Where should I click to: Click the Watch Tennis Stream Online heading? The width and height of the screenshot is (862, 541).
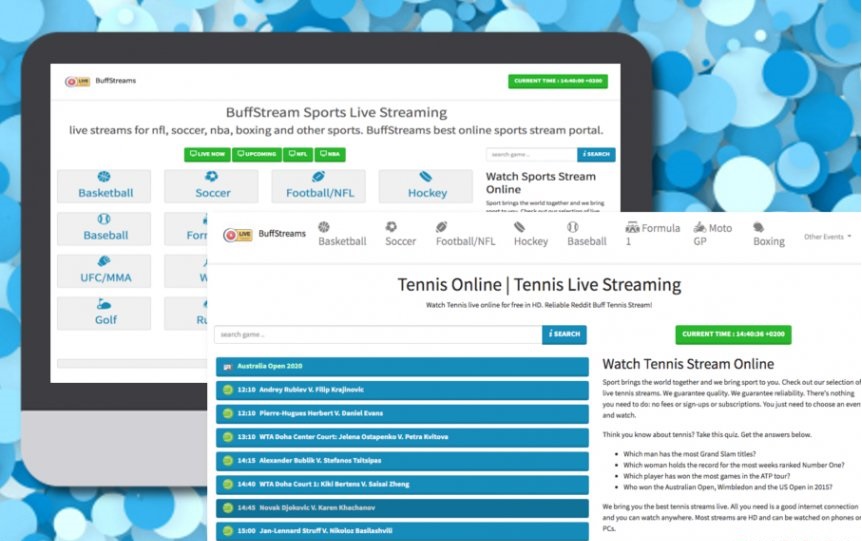[688, 364]
